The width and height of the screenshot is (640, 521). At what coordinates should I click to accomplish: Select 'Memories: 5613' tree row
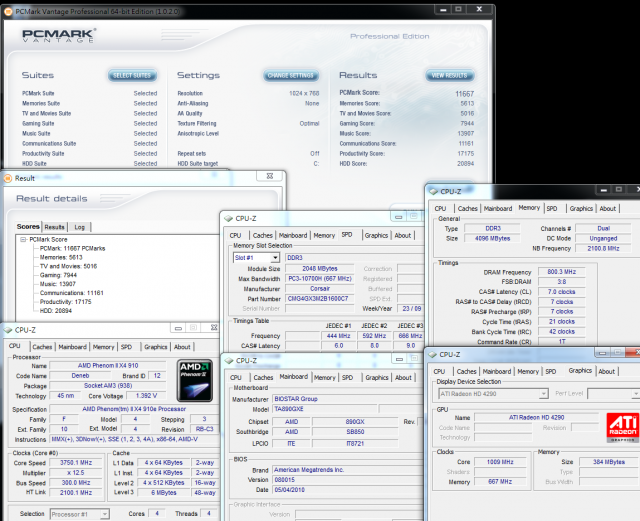[61, 257]
